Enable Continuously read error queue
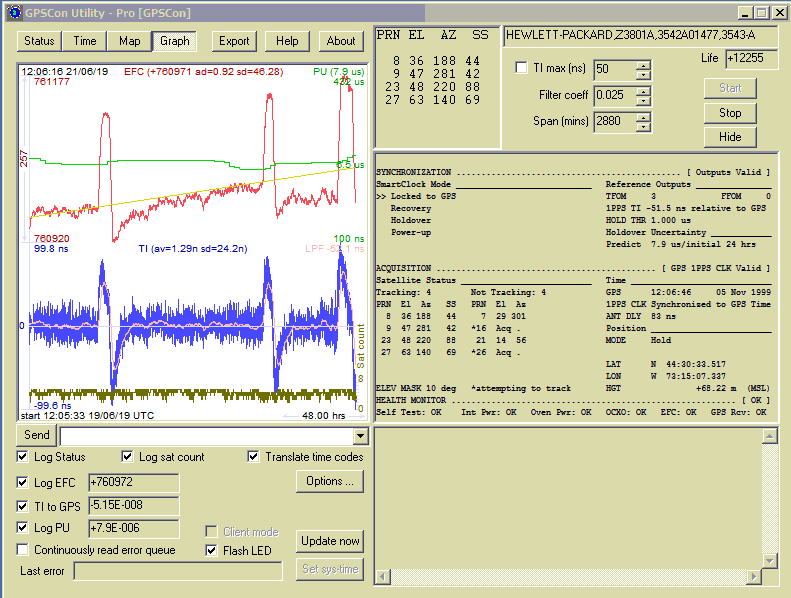The height and width of the screenshot is (598, 791). point(23,550)
